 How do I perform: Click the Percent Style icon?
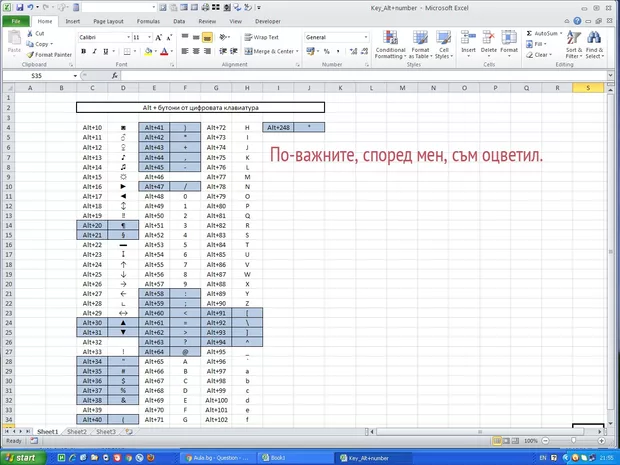click(327, 51)
